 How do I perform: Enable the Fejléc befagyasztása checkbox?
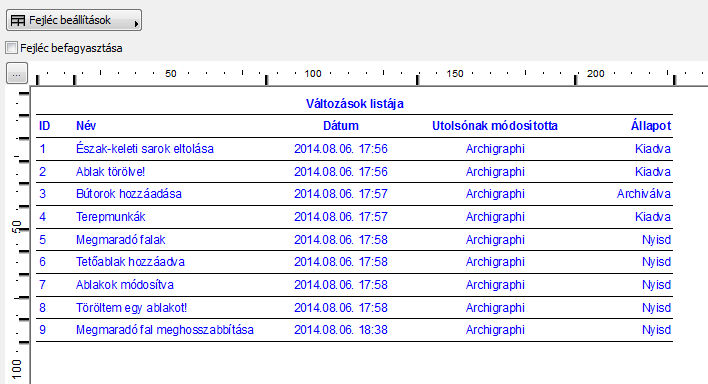pos(11,47)
